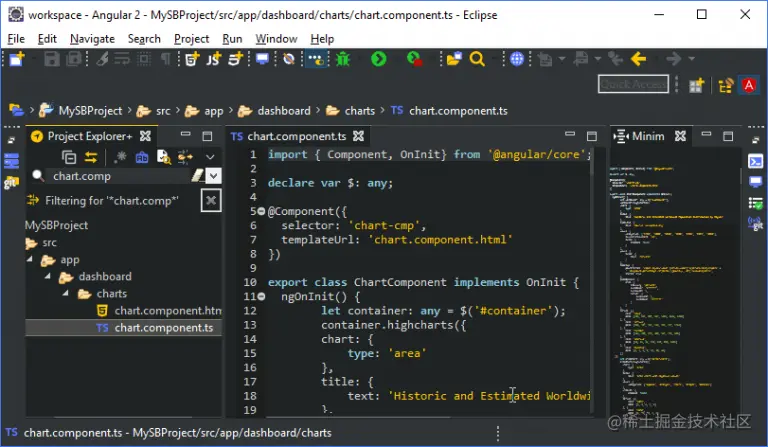Click the blue monitor toolbar icon
768x447 pixels.
pos(263,59)
